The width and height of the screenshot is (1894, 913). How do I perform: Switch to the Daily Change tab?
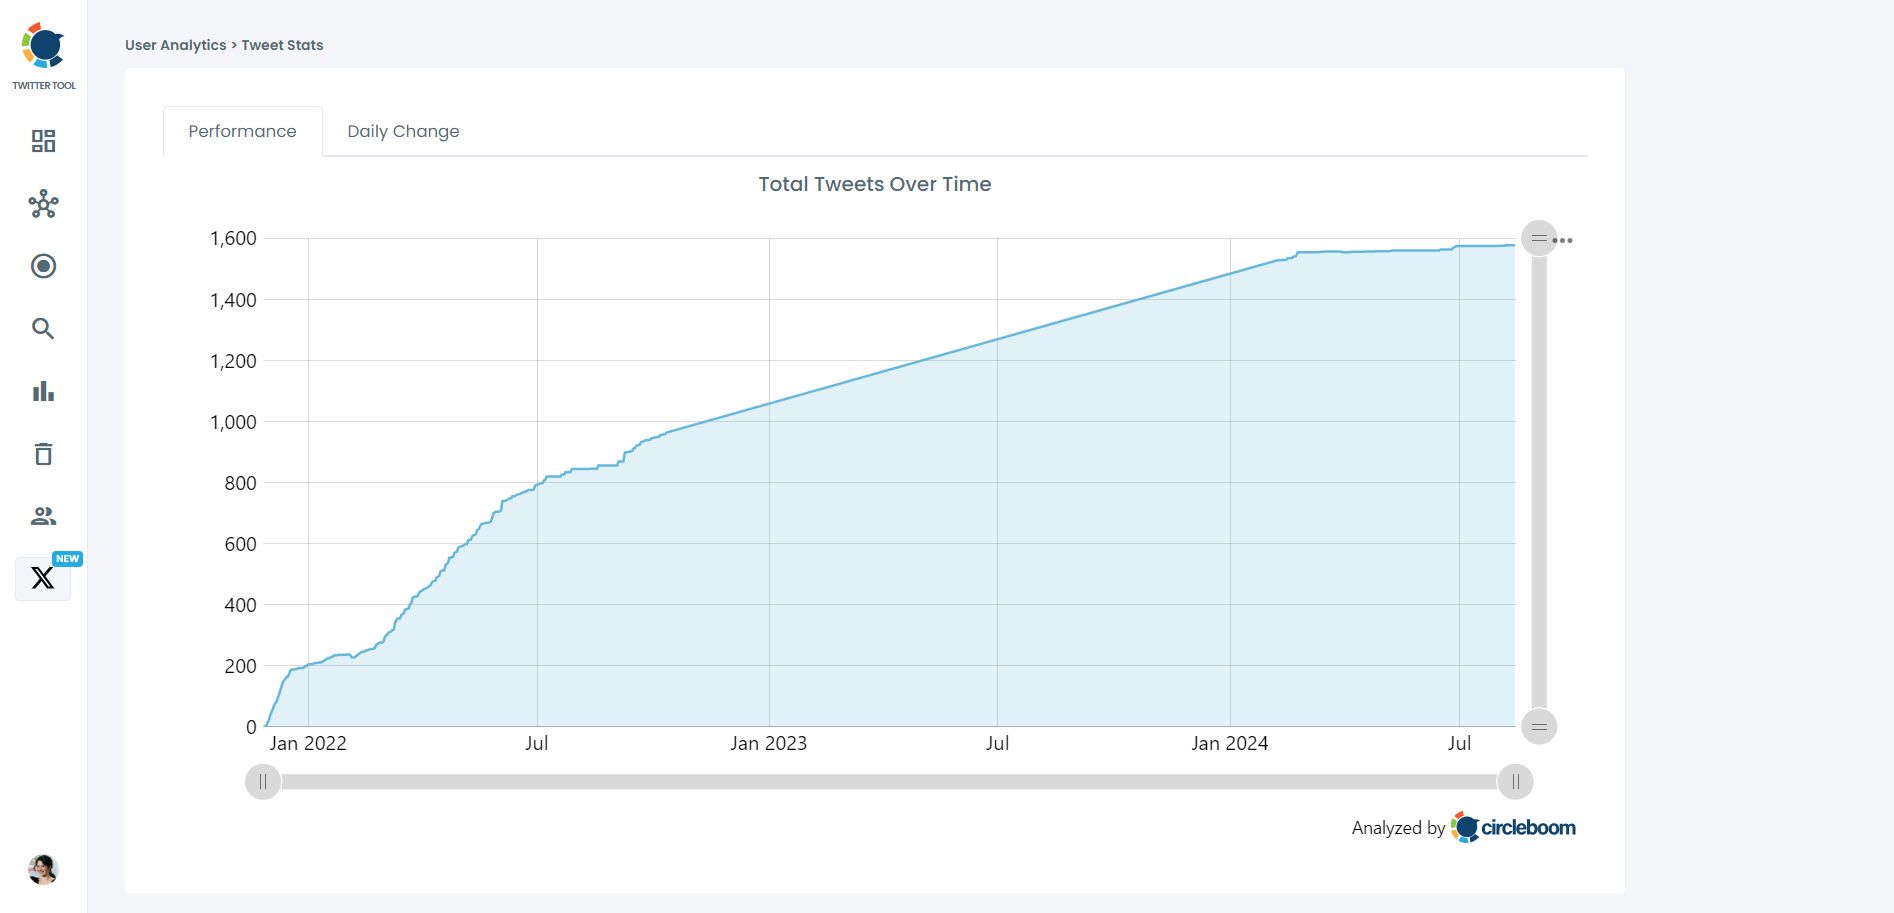tap(402, 131)
